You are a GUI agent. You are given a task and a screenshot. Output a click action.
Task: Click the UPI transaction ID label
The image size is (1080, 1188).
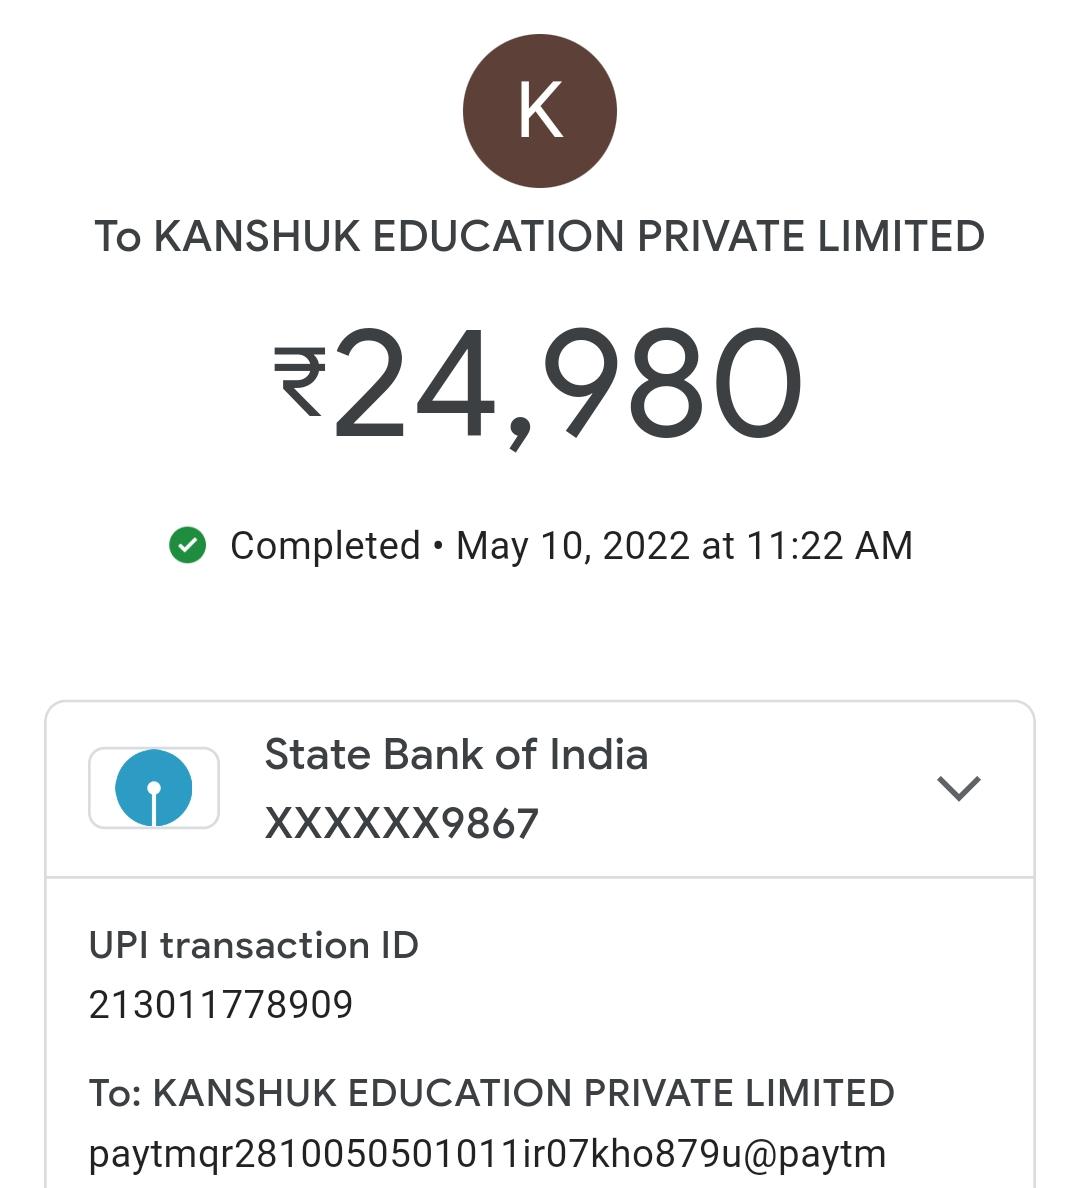253,945
